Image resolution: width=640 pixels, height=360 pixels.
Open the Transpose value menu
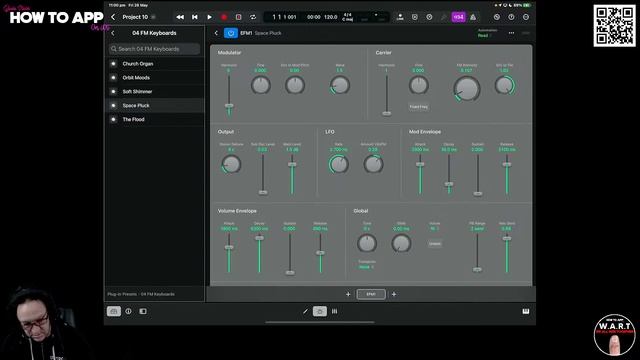pyautogui.click(x=366, y=267)
